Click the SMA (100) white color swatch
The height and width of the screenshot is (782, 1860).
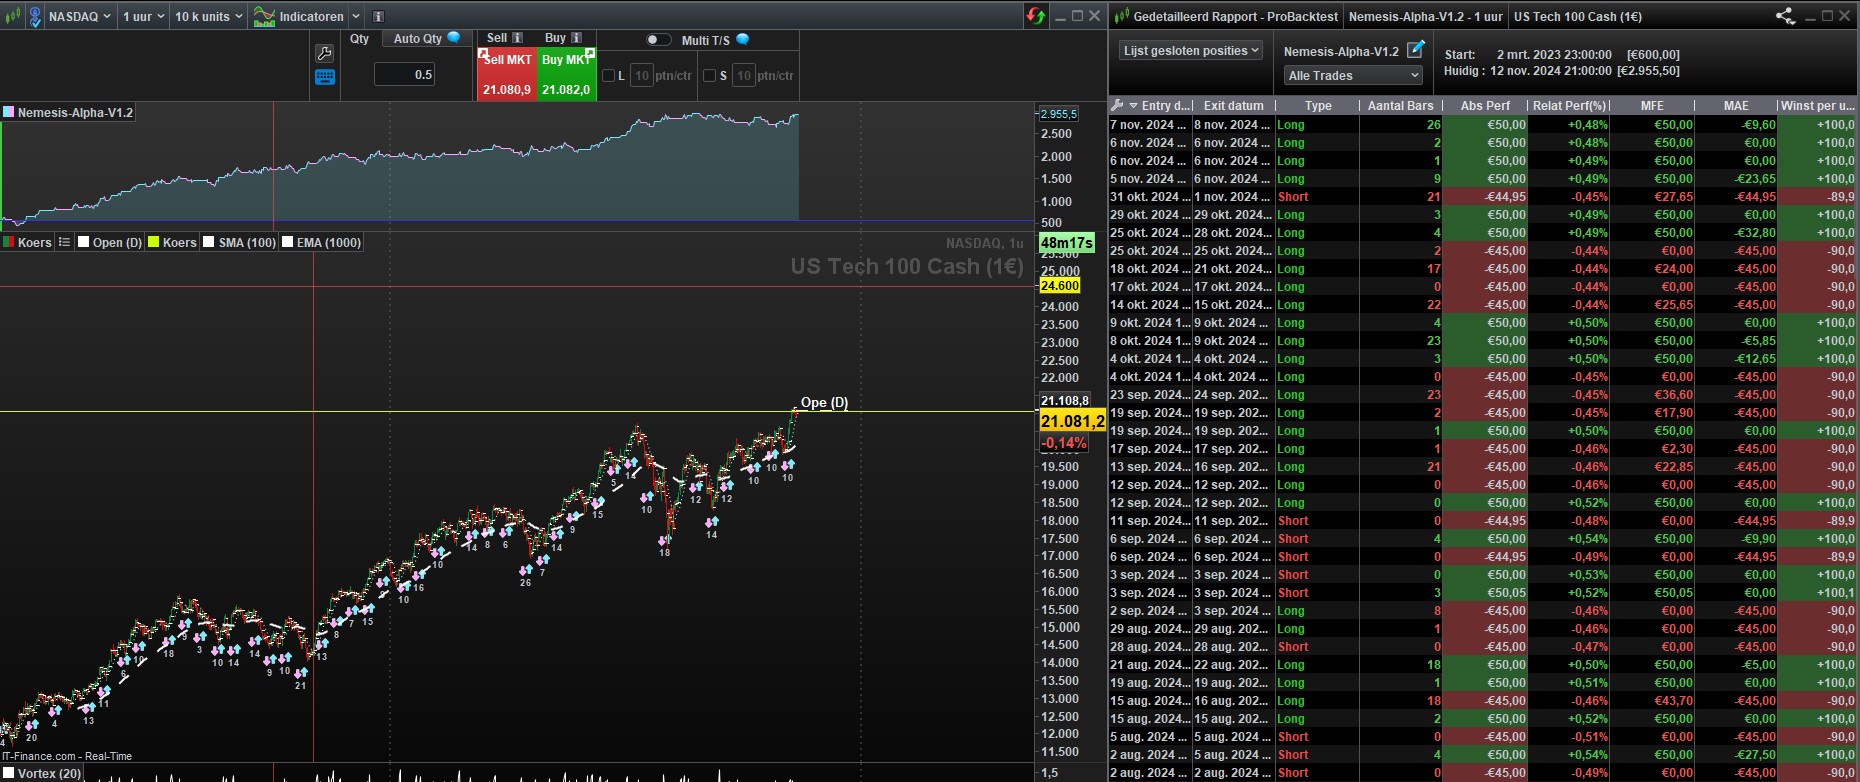coord(209,242)
